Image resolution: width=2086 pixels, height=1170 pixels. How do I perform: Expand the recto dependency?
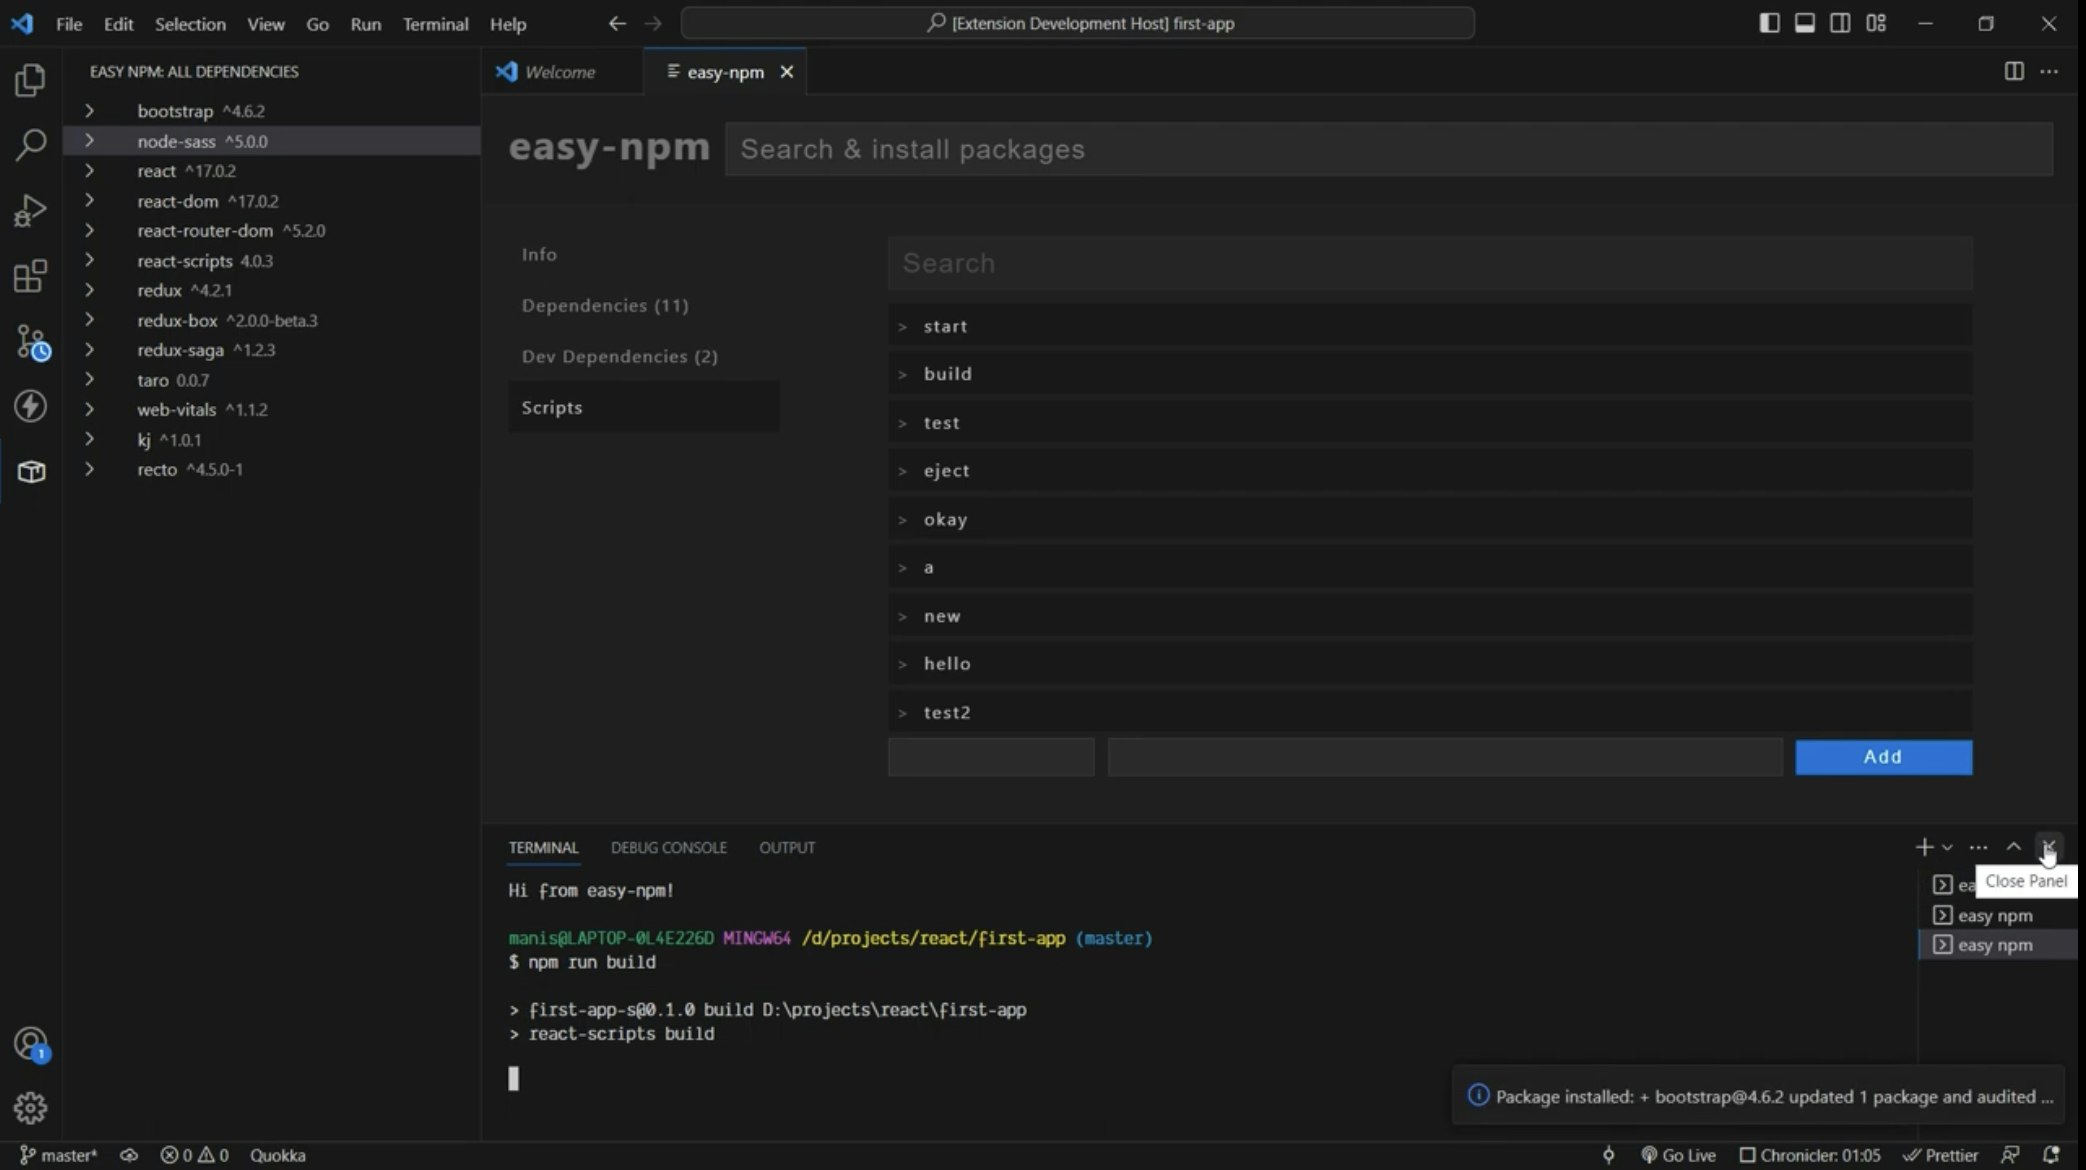click(x=89, y=469)
